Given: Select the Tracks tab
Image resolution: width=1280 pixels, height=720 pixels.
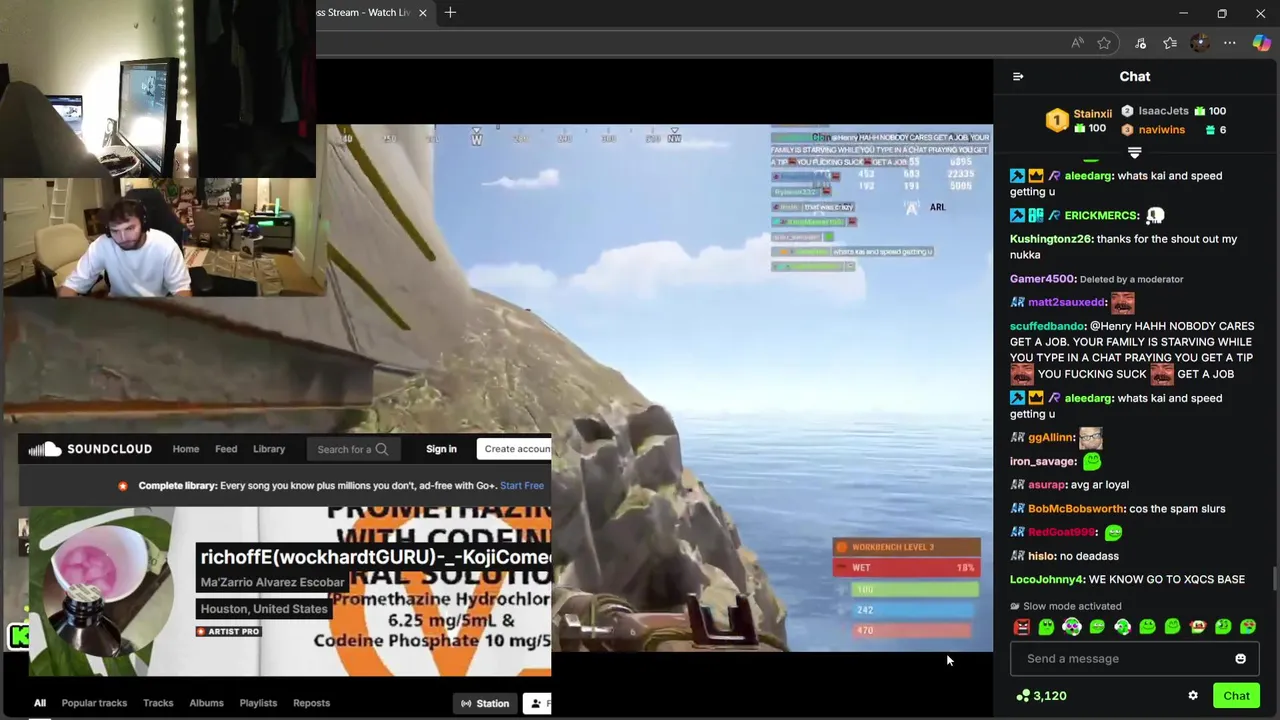Looking at the screenshot, I should 158,703.
